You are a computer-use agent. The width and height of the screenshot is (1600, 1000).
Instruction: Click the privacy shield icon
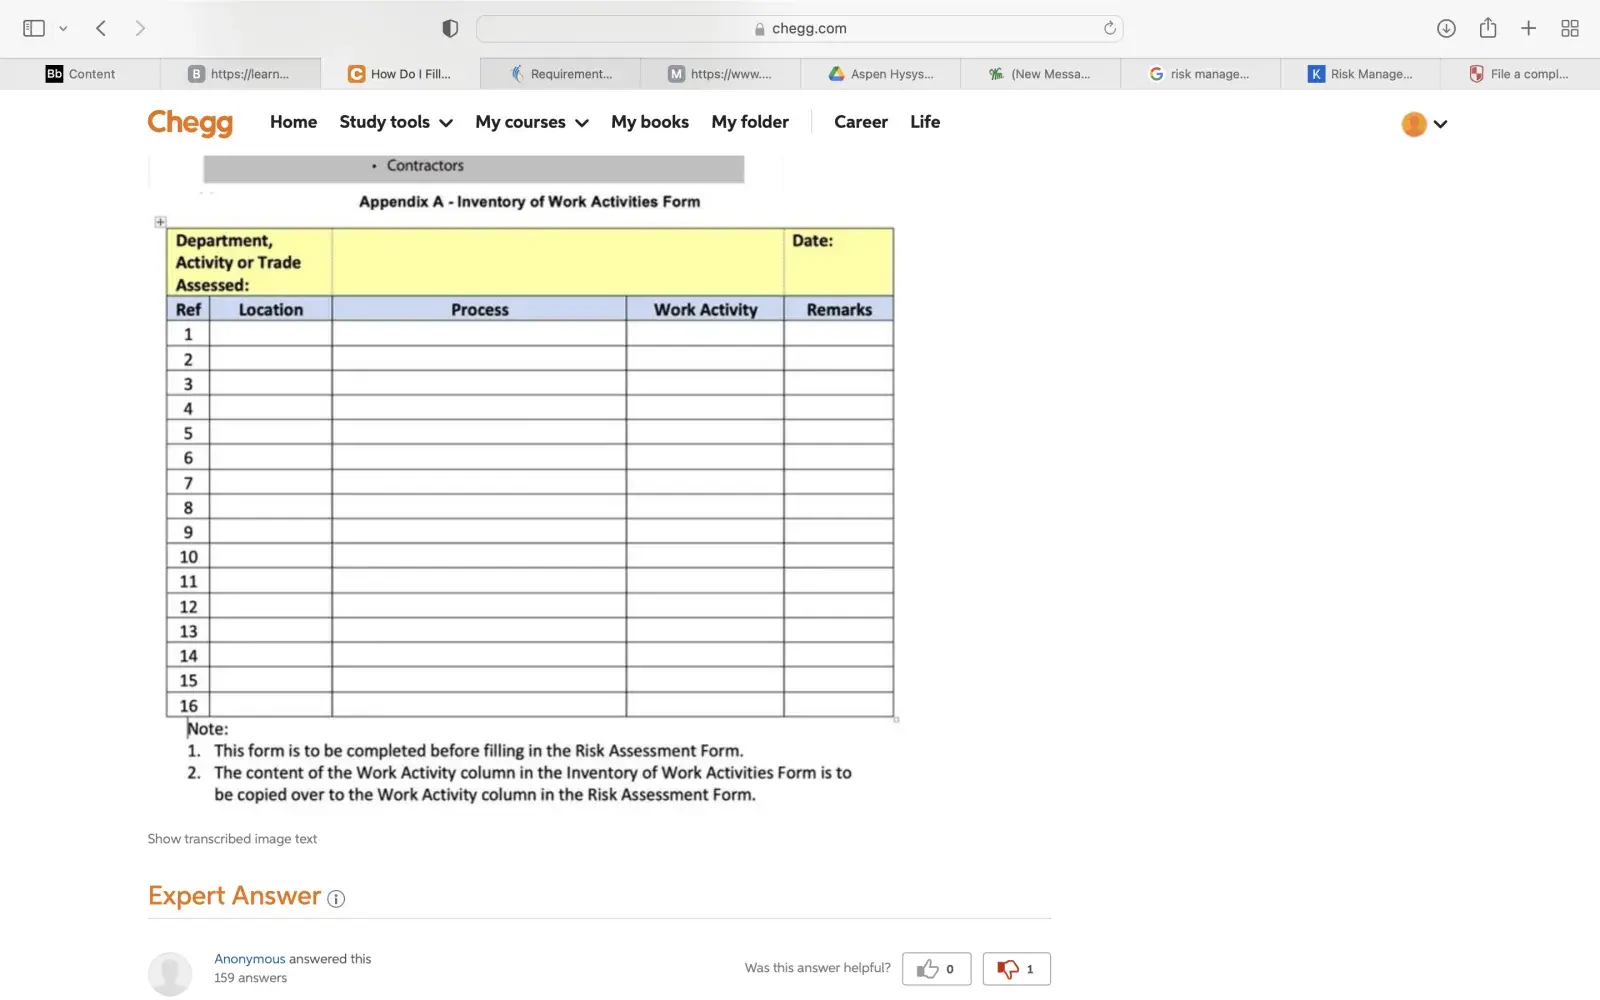click(x=450, y=28)
